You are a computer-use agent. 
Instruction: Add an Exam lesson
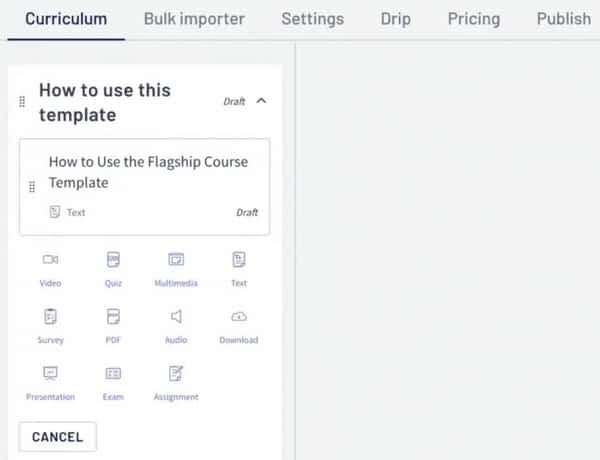[x=113, y=383]
